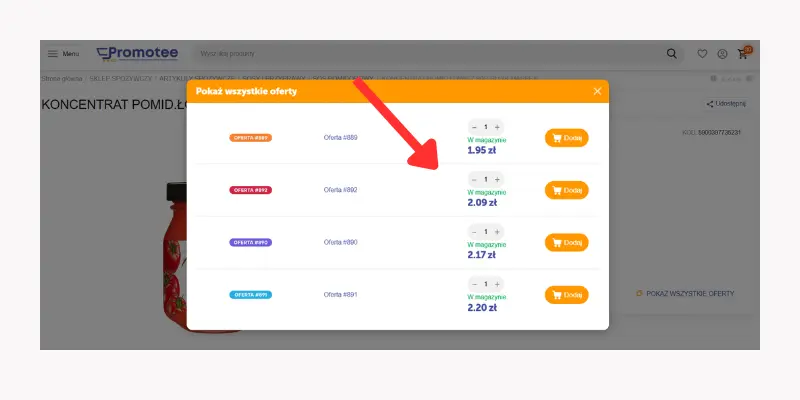Decrease quantity for offer #892
This screenshot has width=800, height=400.
click(x=474, y=179)
